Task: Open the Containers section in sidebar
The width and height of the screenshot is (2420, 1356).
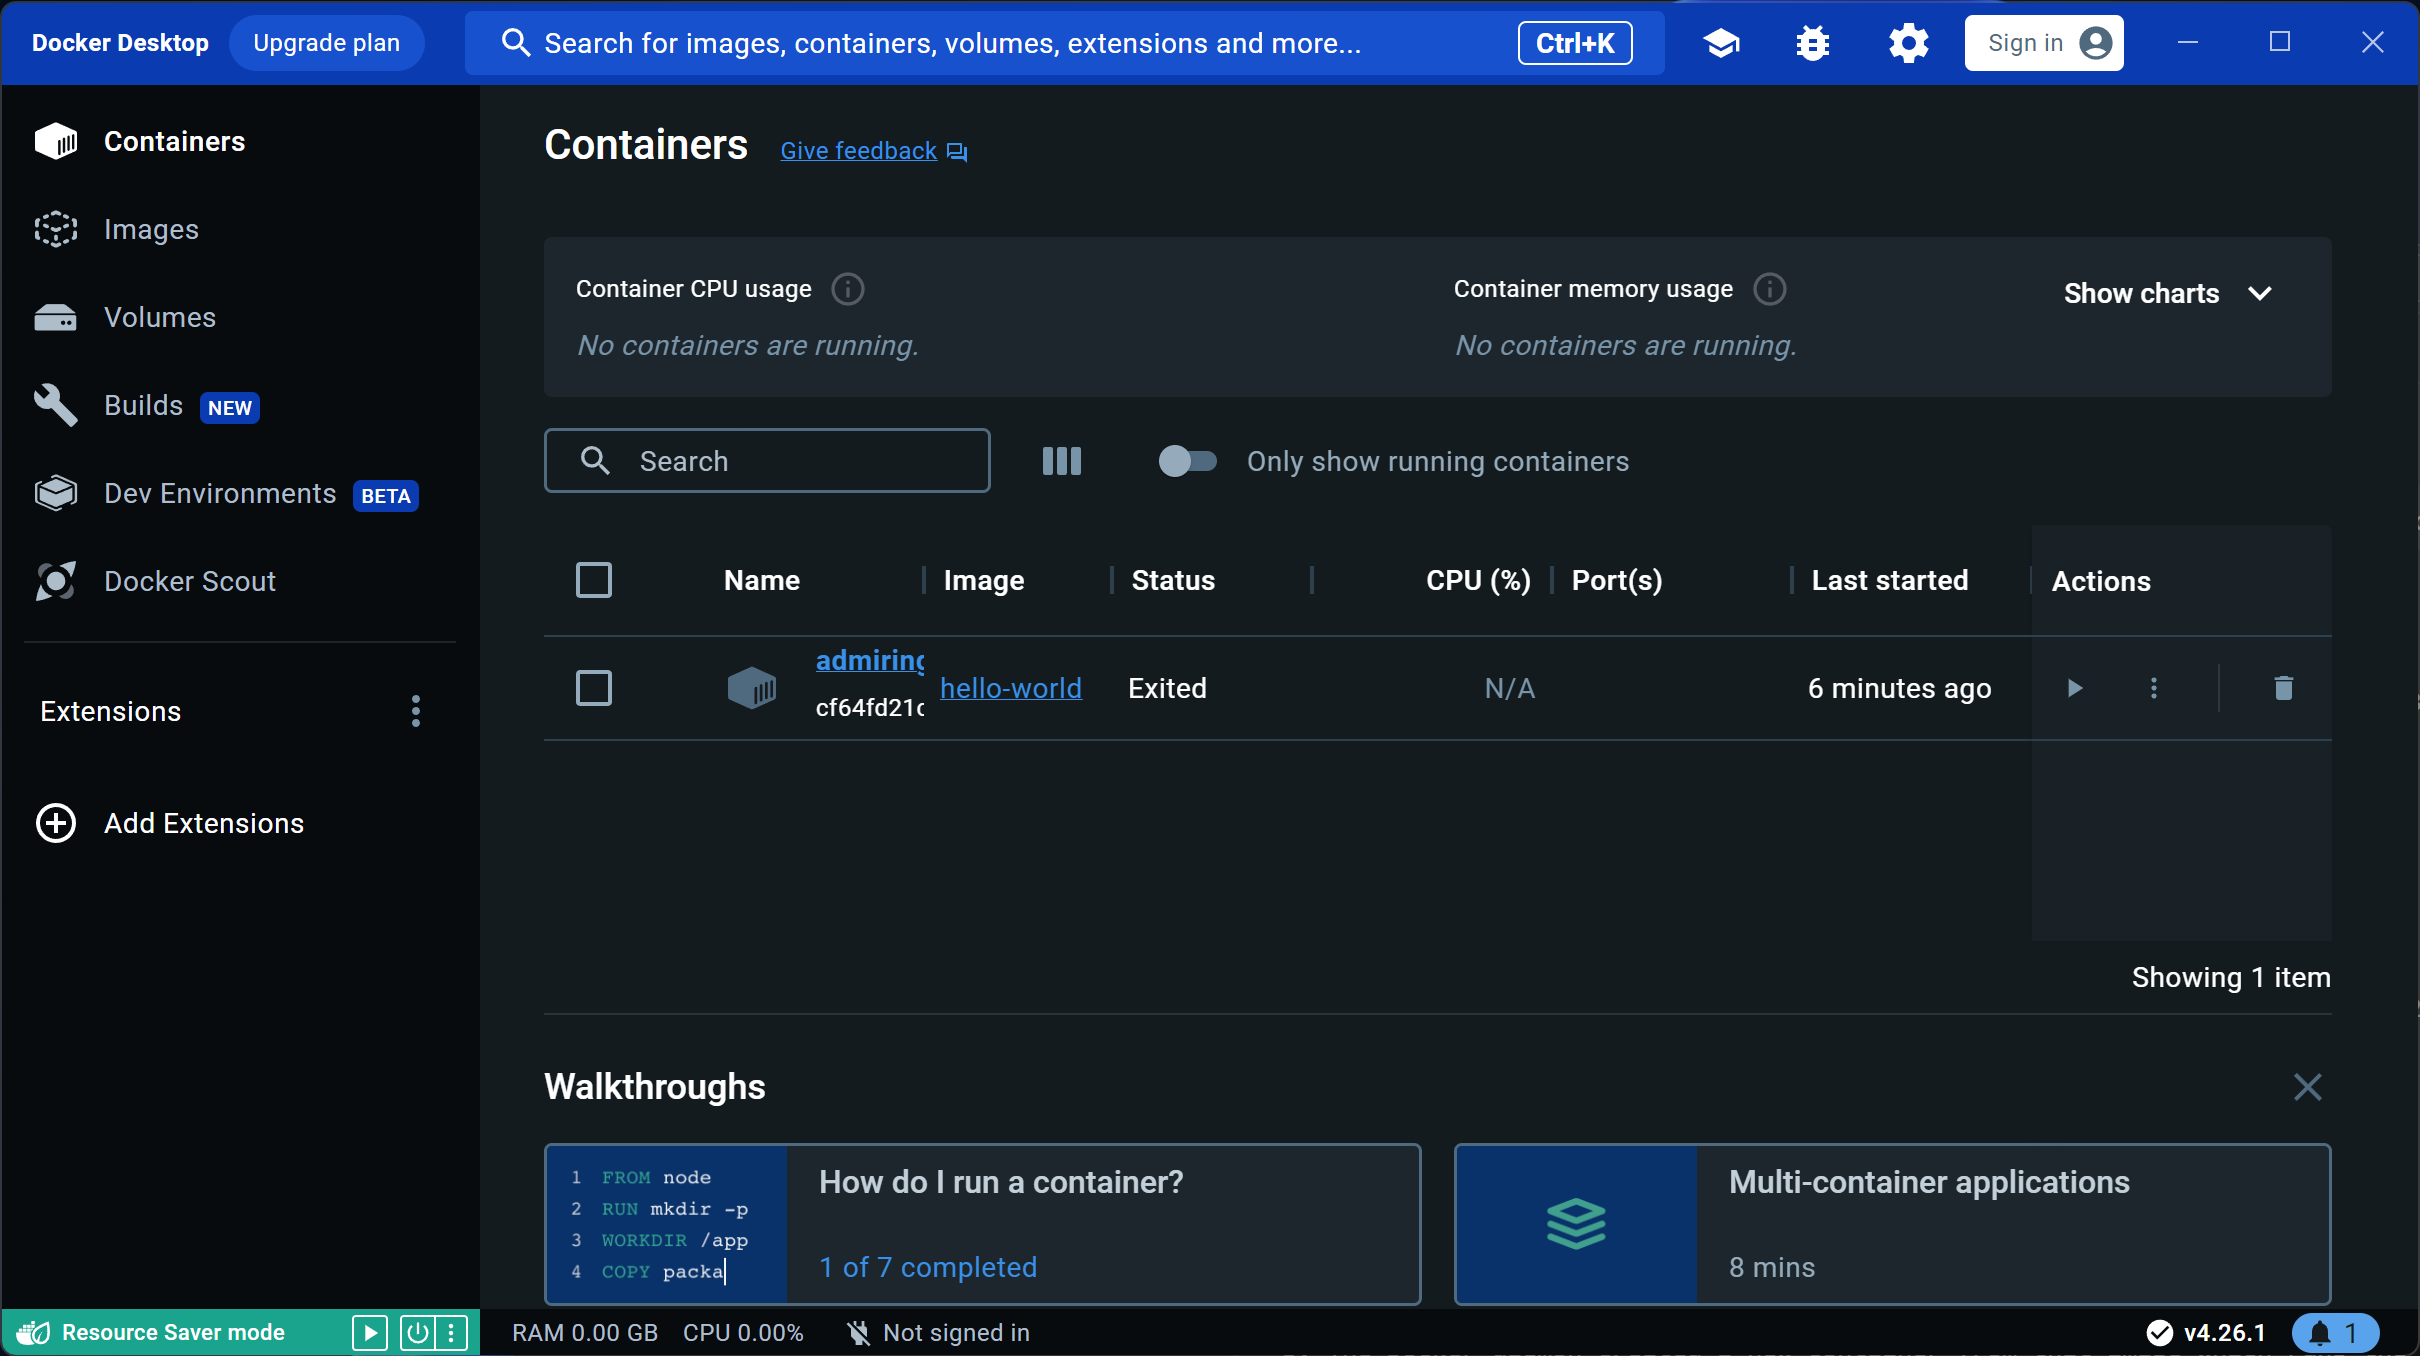Action: pos(173,141)
